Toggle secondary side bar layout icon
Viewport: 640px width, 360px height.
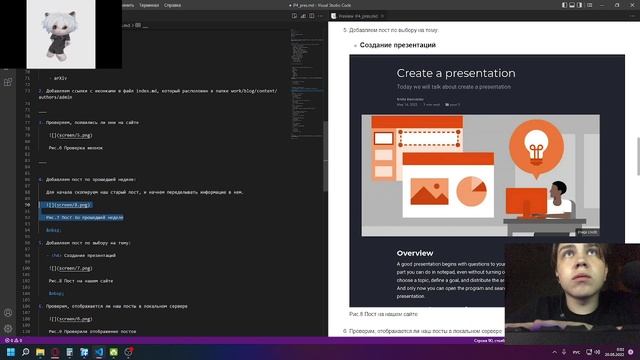(x=580, y=5)
